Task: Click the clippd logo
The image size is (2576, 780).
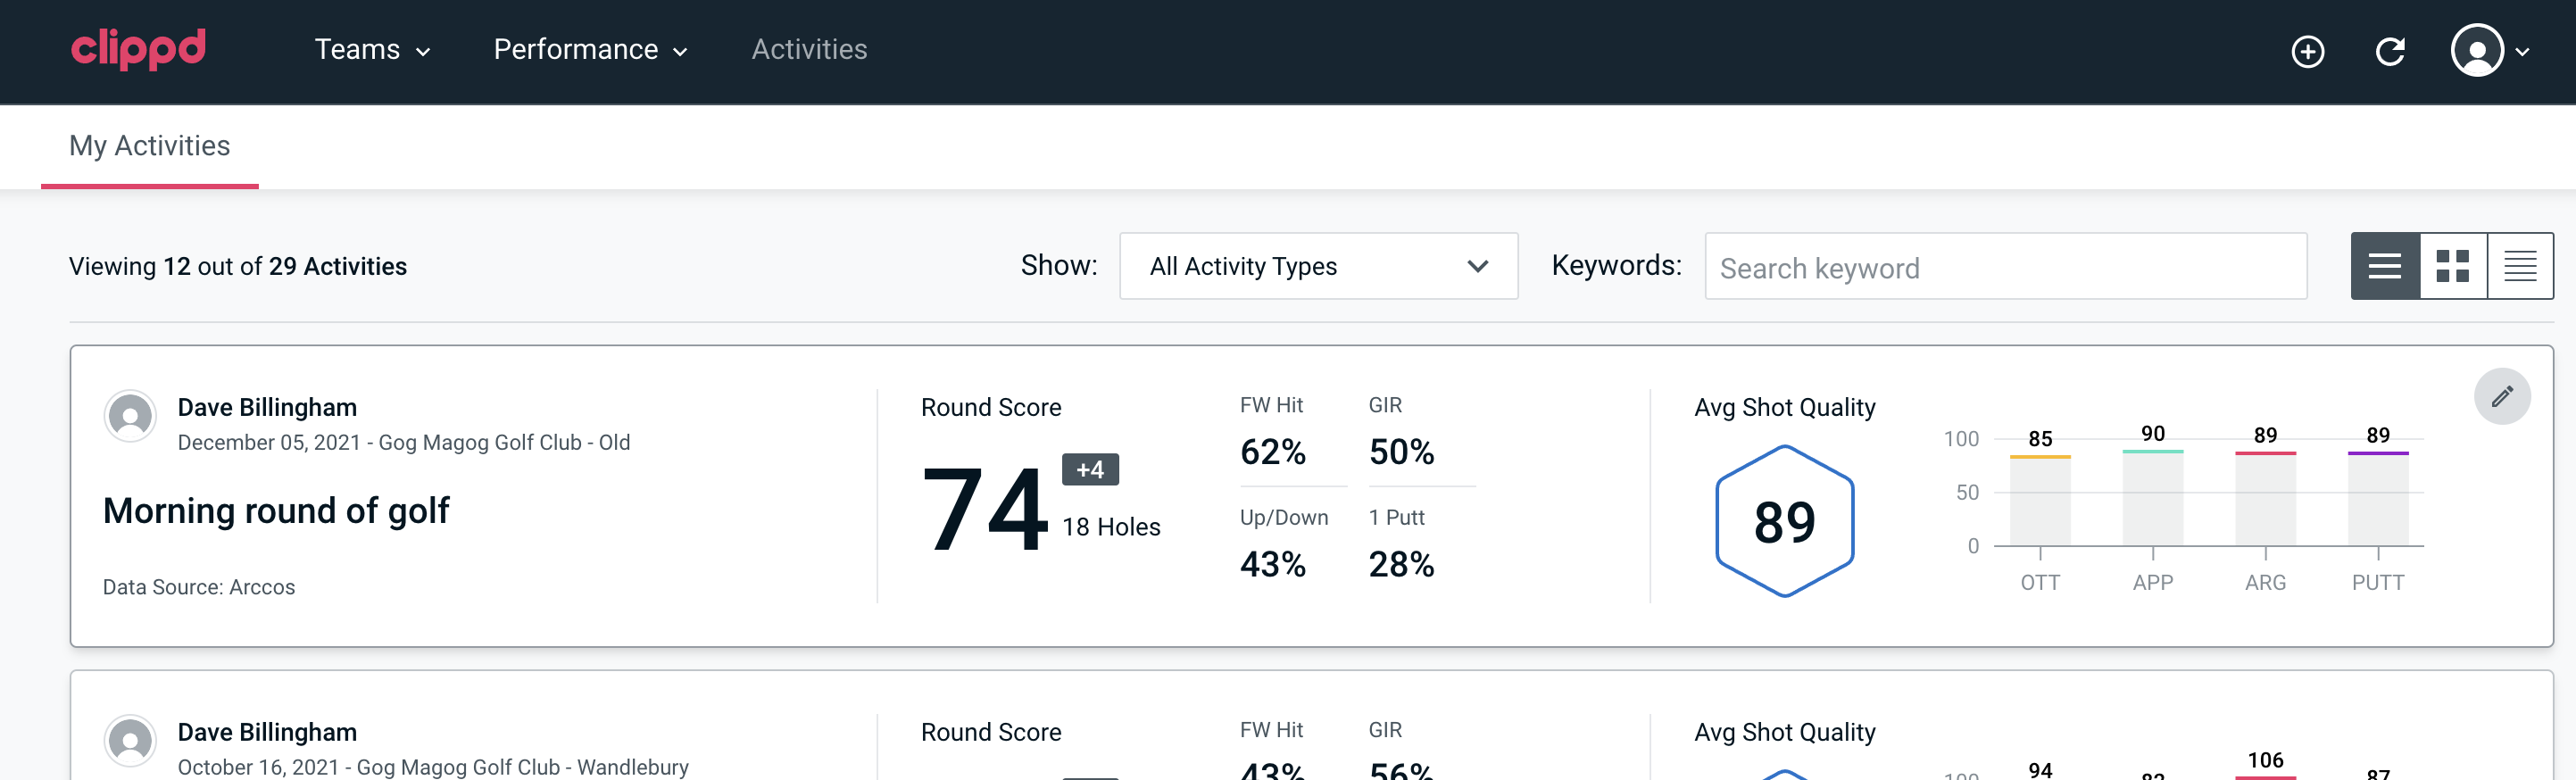Action: (x=138, y=49)
